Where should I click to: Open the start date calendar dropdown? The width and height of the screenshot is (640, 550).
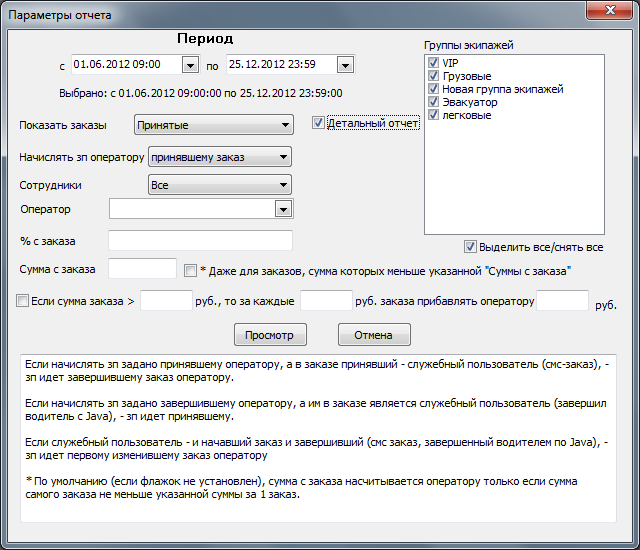click(190, 65)
